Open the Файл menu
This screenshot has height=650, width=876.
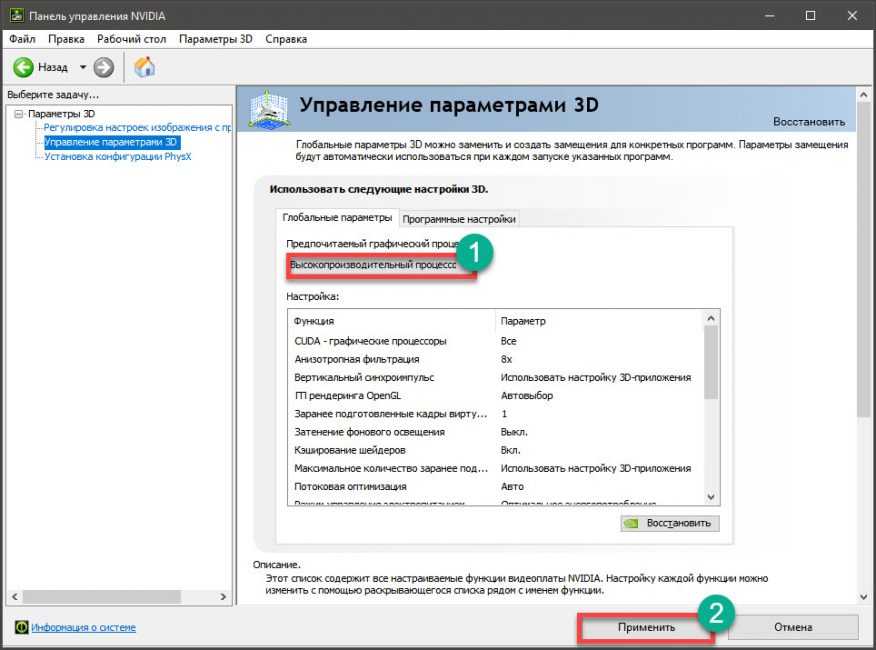tap(22, 39)
